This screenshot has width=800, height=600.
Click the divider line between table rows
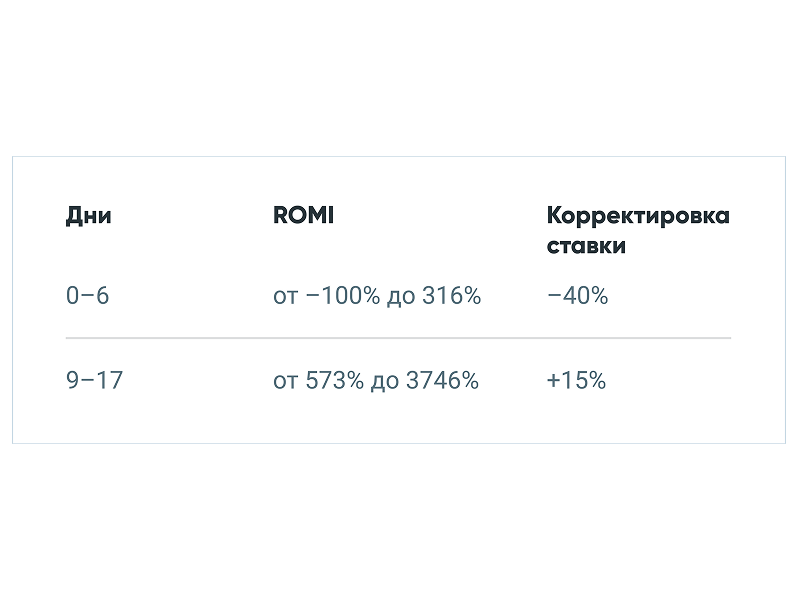[398, 338]
